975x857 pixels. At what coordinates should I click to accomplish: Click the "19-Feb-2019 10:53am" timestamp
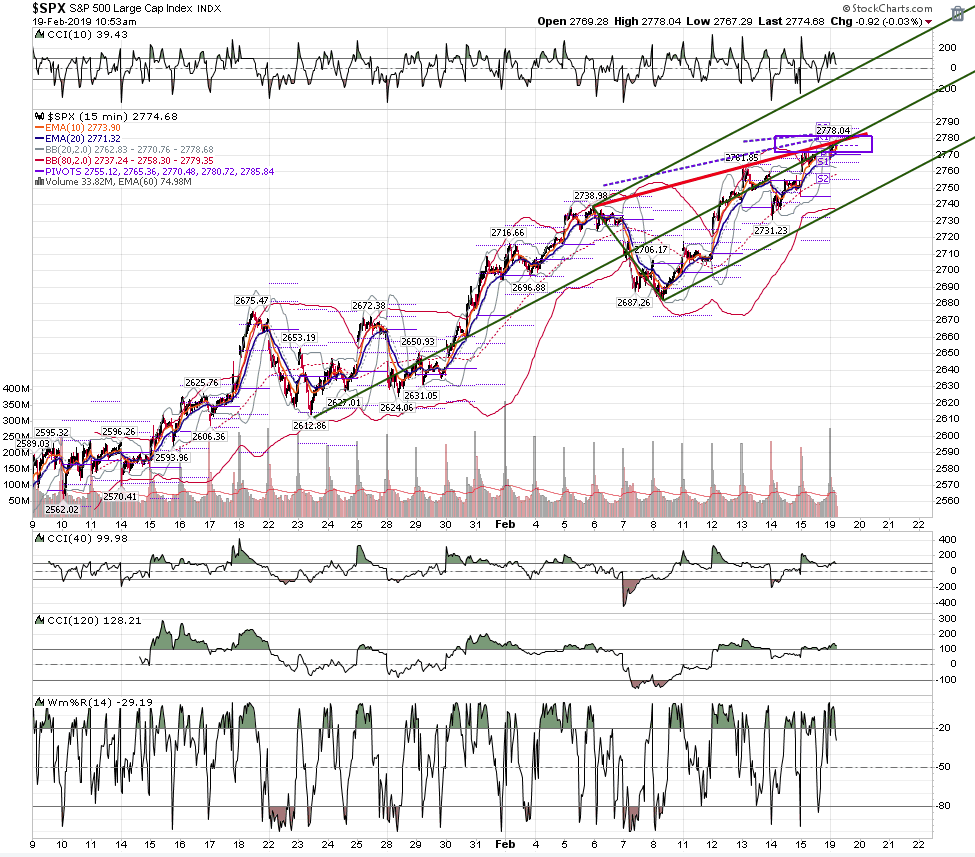pos(85,22)
